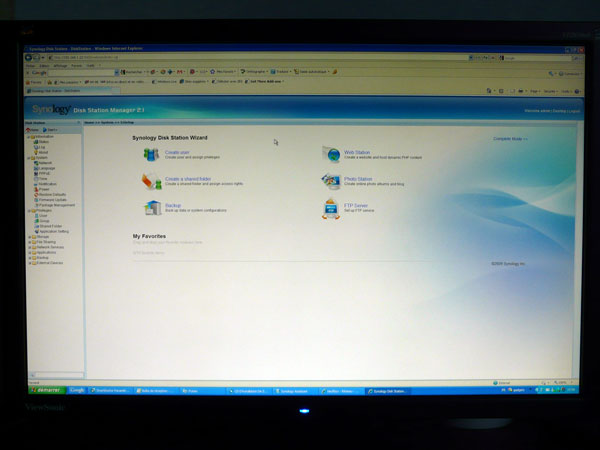Open Log under Information
The height and width of the screenshot is (450, 600).
pyautogui.click(x=40, y=147)
